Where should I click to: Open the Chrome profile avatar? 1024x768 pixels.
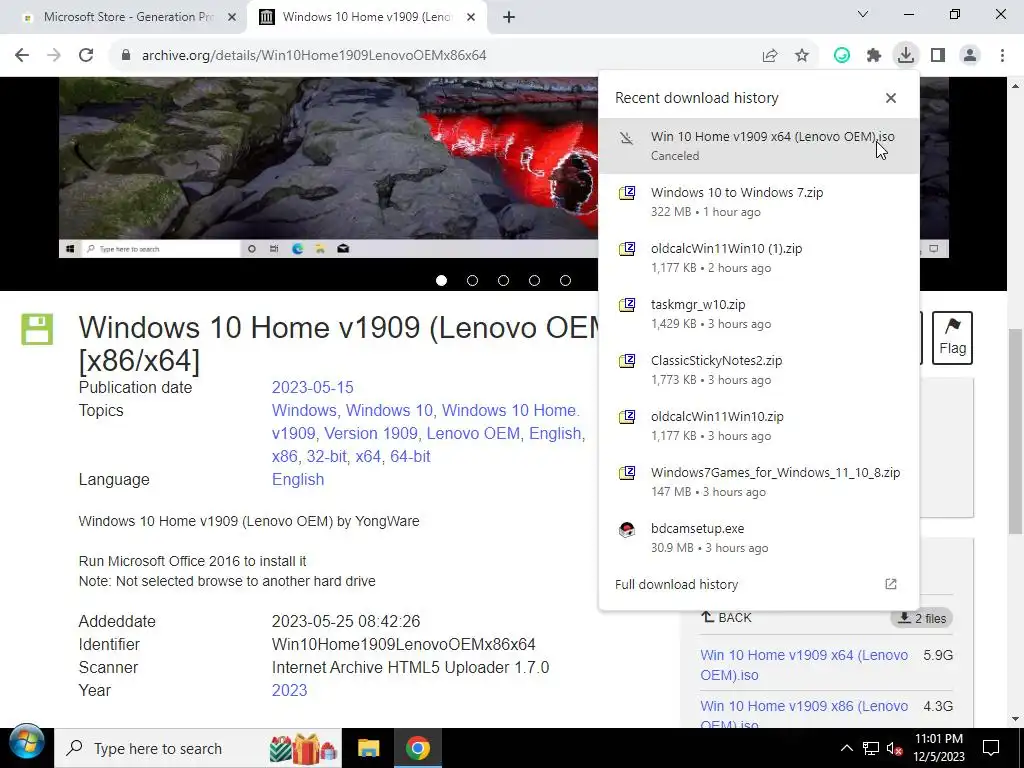click(x=970, y=56)
